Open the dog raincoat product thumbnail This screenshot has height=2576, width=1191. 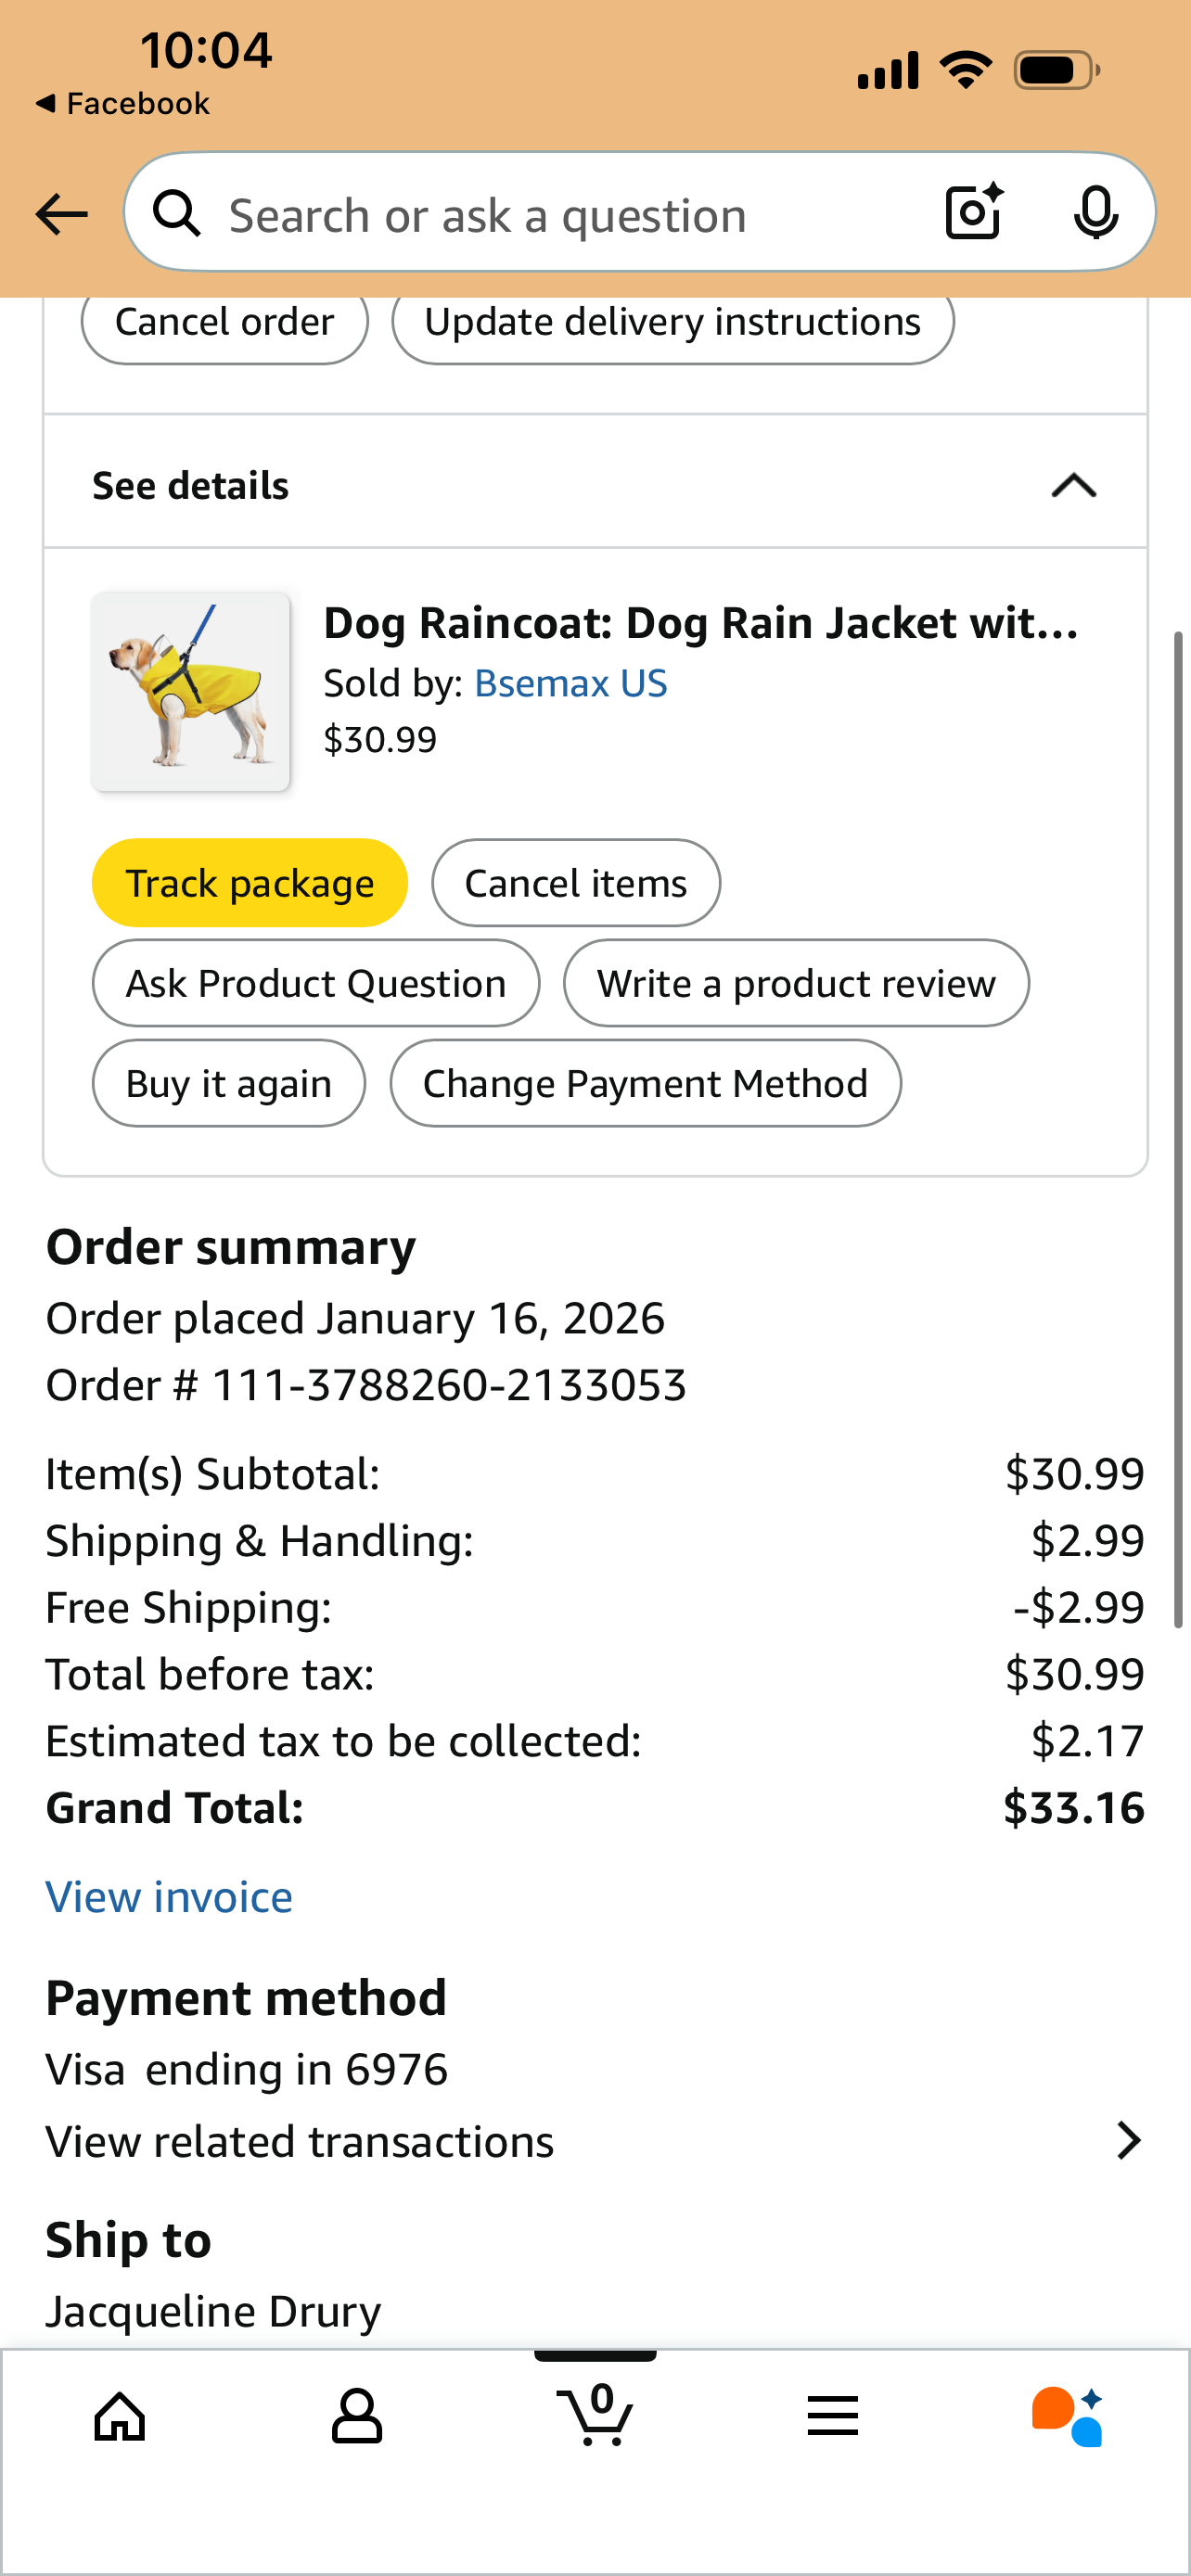click(x=191, y=692)
